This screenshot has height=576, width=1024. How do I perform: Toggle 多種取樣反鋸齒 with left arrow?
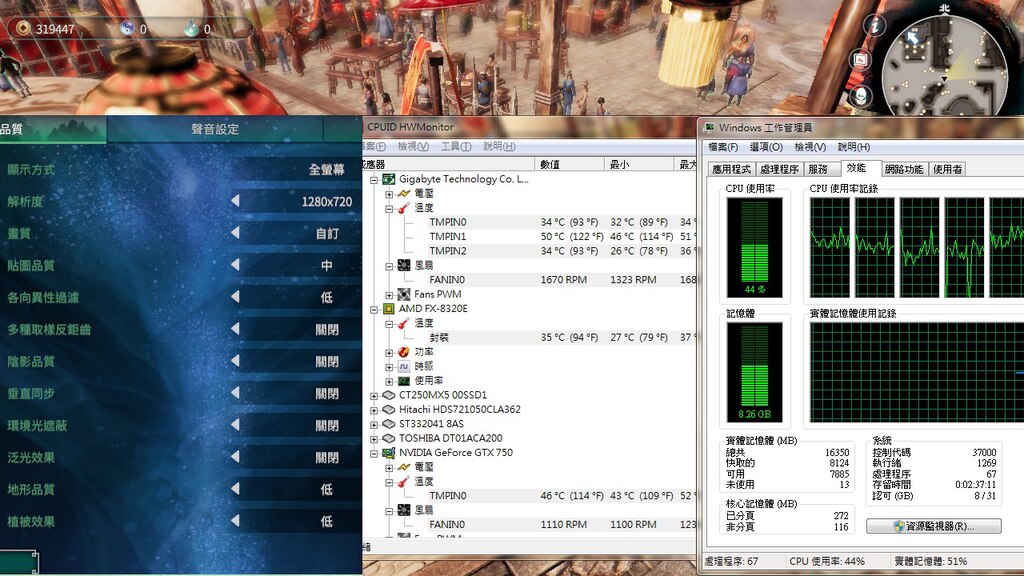[235, 329]
